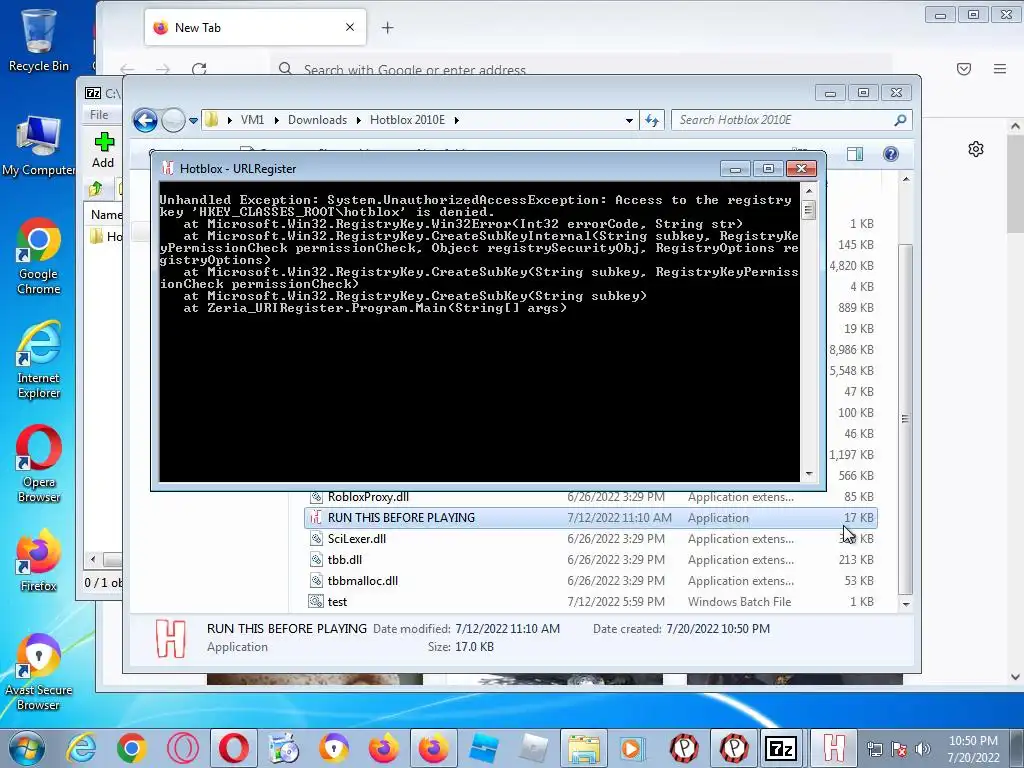
Task: Go to Downloads in the Explorer breadcrumb
Action: pyautogui.click(x=317, y=120)
